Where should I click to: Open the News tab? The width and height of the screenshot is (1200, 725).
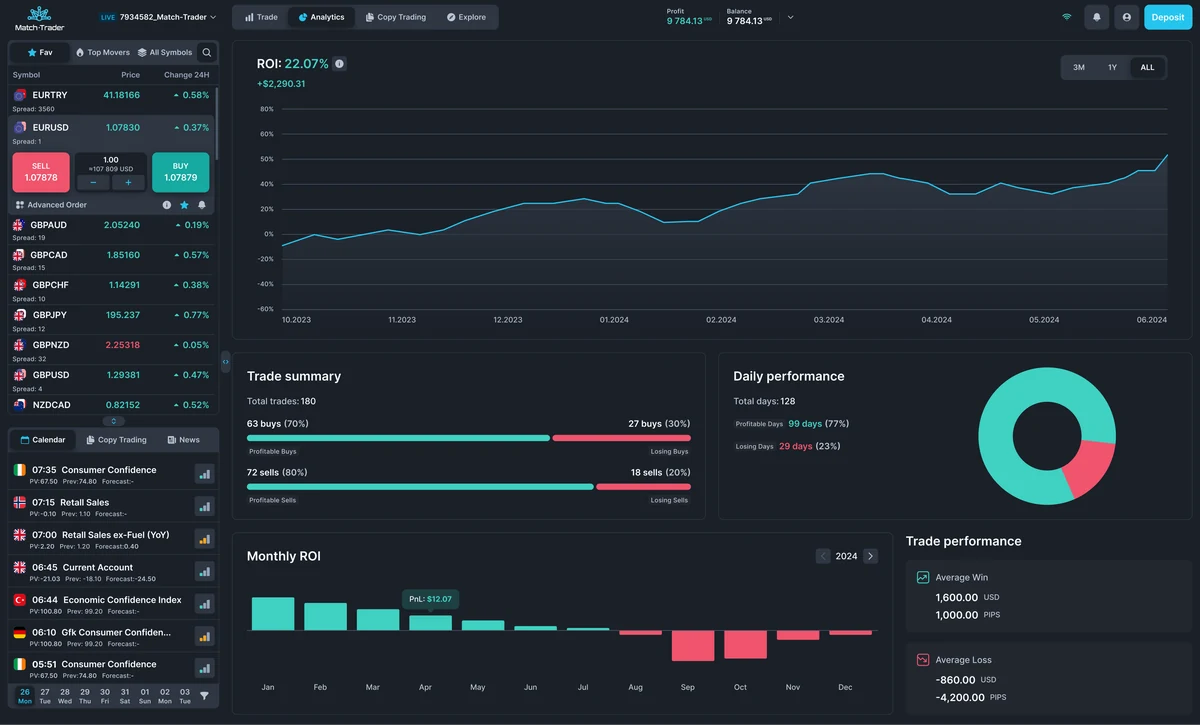click(183, 440)
